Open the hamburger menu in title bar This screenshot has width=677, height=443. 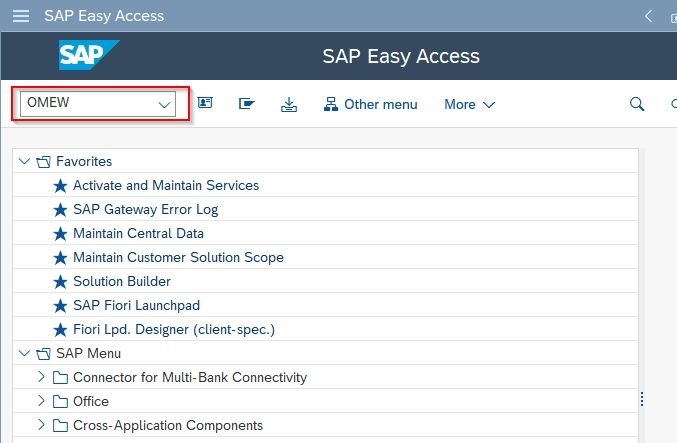[x=21, y=16]
